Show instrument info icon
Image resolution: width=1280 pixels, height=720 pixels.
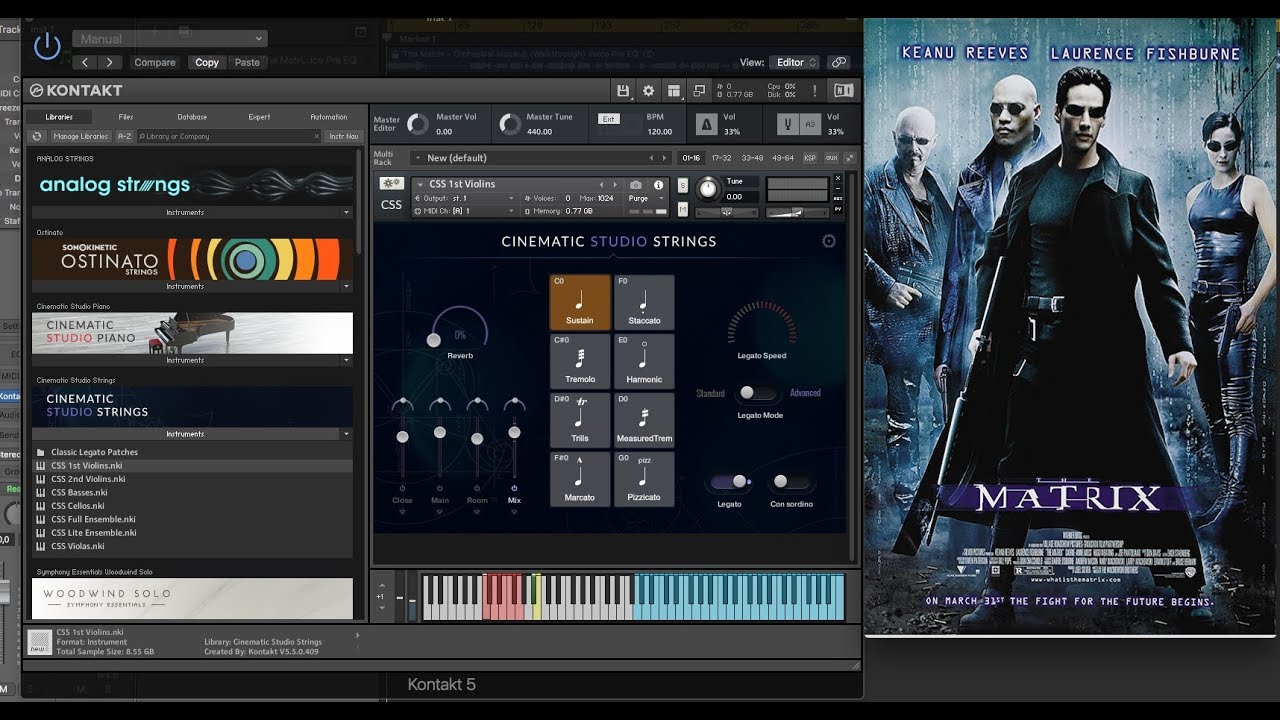658,184
